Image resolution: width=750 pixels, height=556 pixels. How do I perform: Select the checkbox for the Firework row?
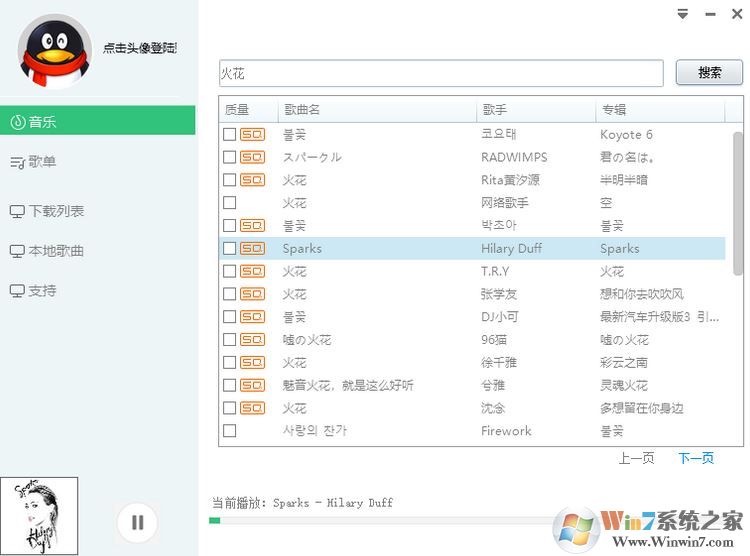coord(230,431)
